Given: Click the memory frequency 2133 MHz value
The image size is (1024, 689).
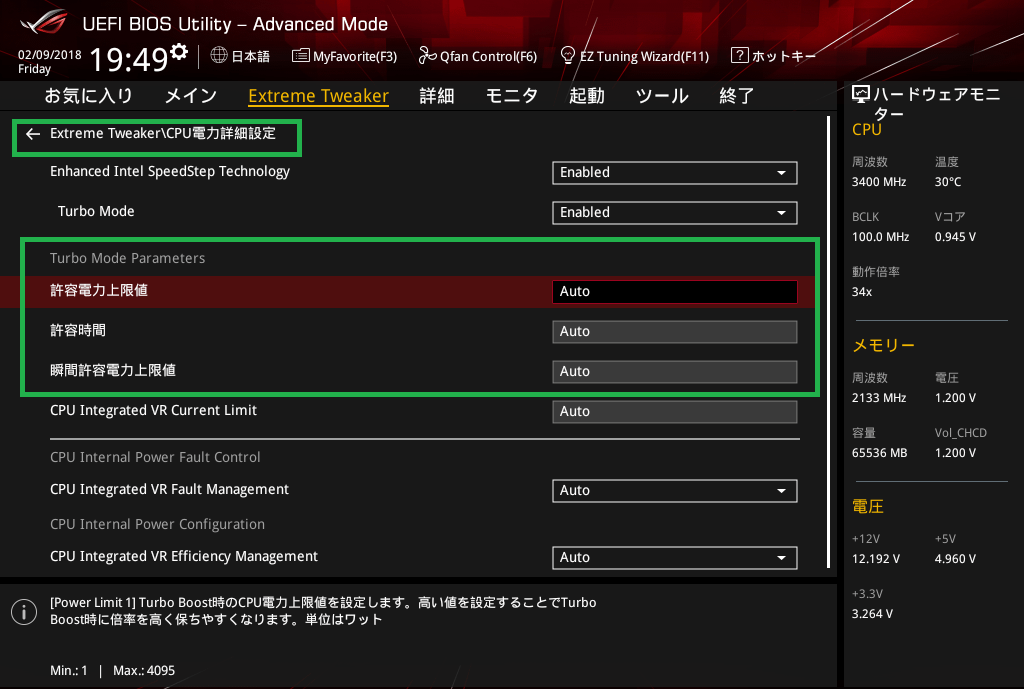Looking at the screenshot, I should pyautogui.click(x=879, y=398).
